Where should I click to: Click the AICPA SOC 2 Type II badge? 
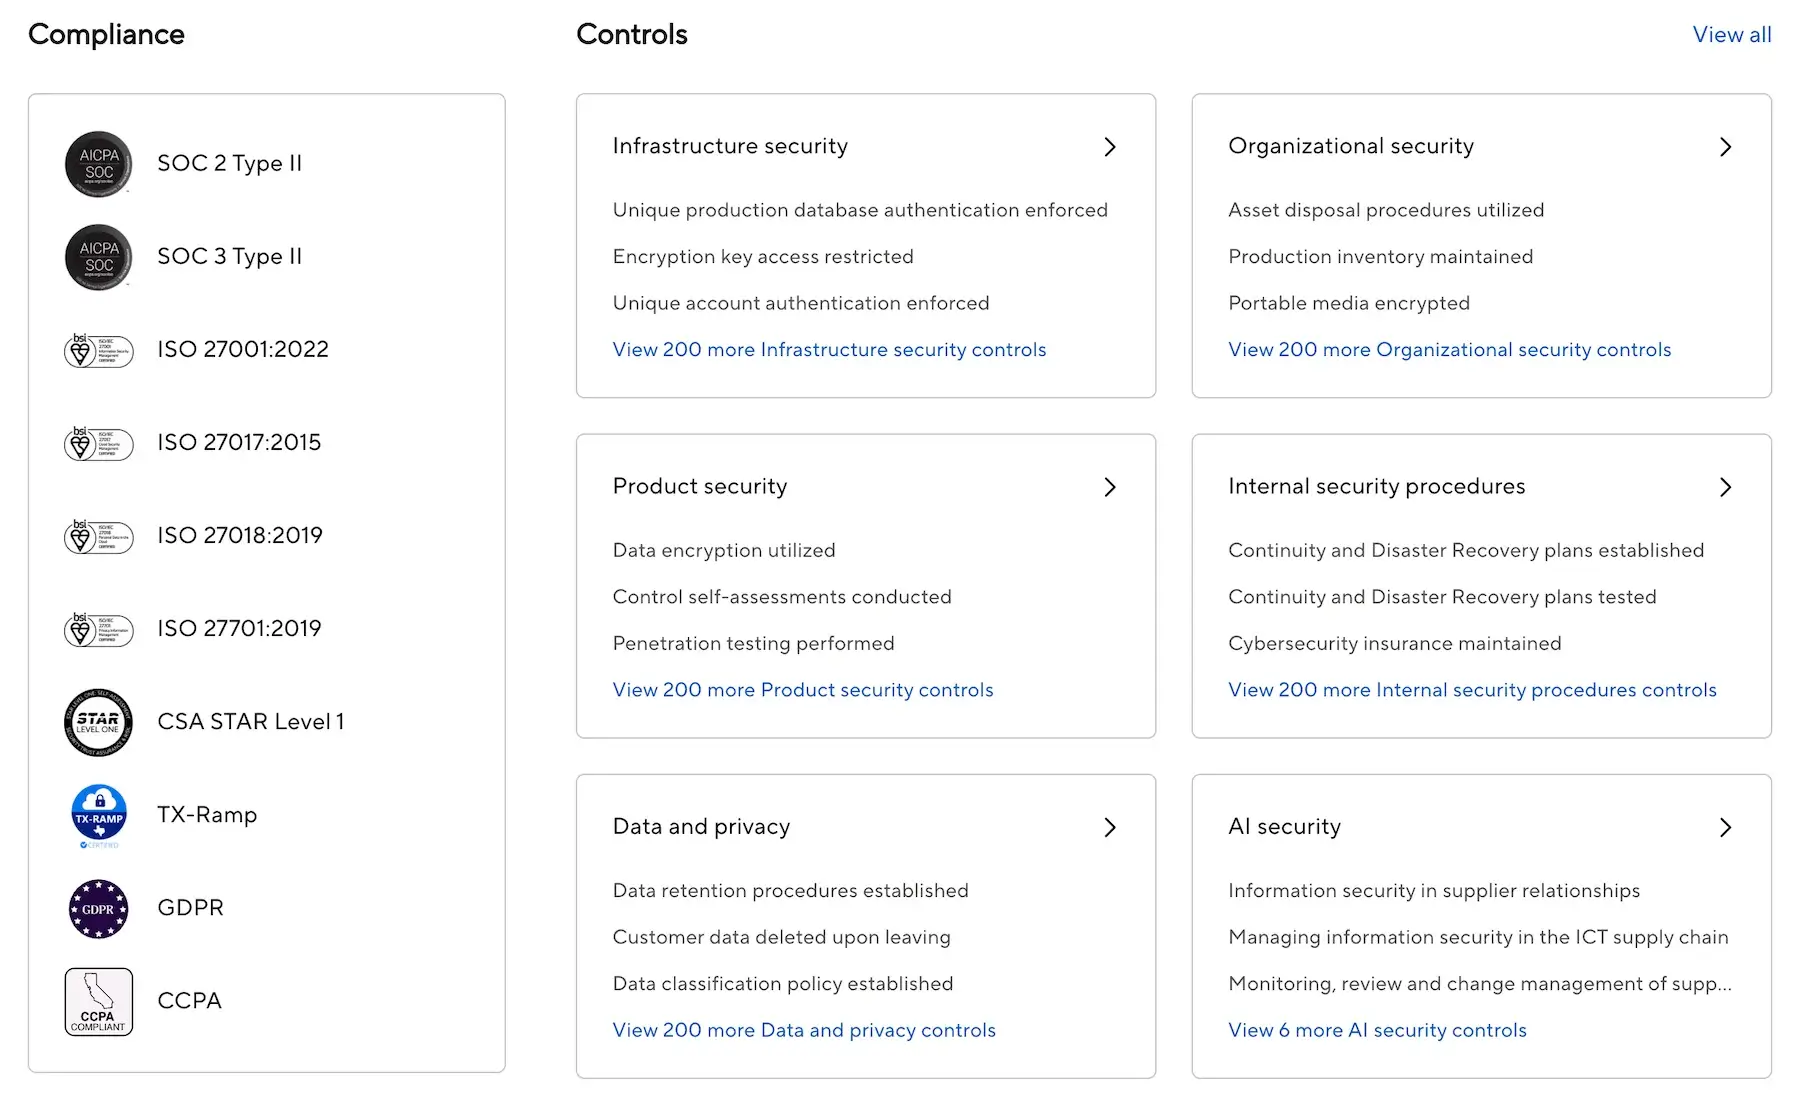(x=99, y=164)
